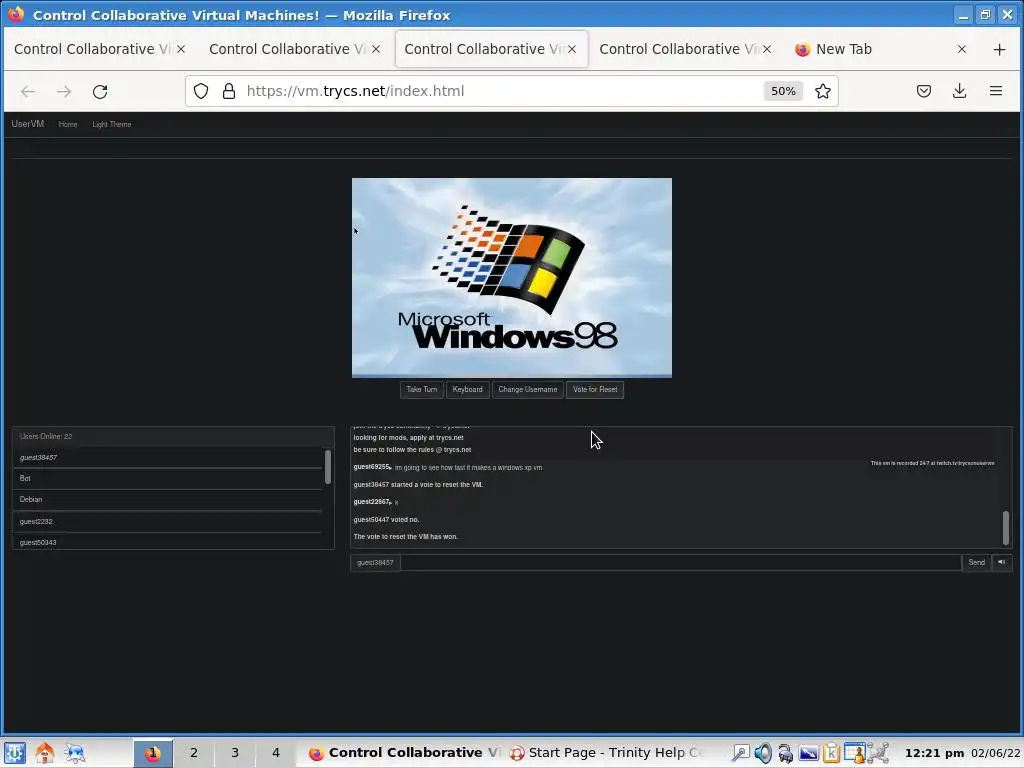Click the user list scrollbar
This screenshot has width=1024, height=768.
tap(328, 467)
